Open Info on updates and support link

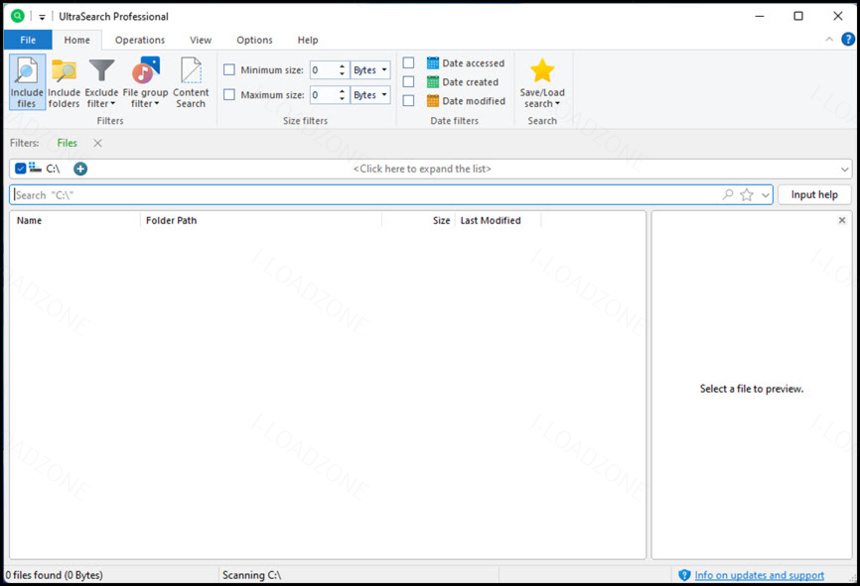759,575
